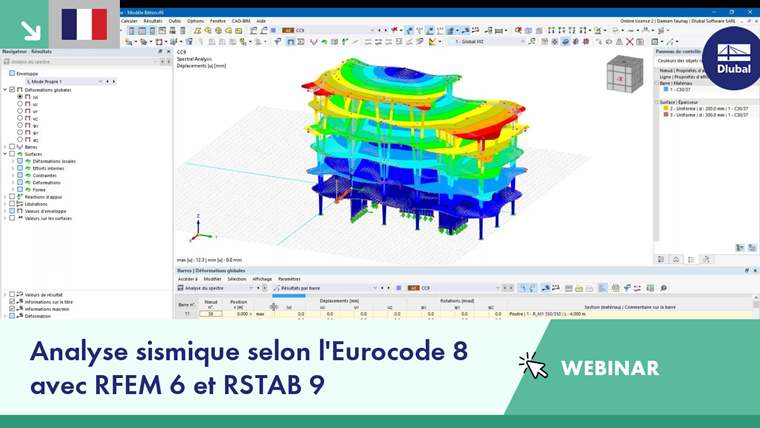The width and height of the screenshot is (760, 428).
Task: Click the yellow swatch for Uniforme 200.0 mm
Action: [666, 109]
